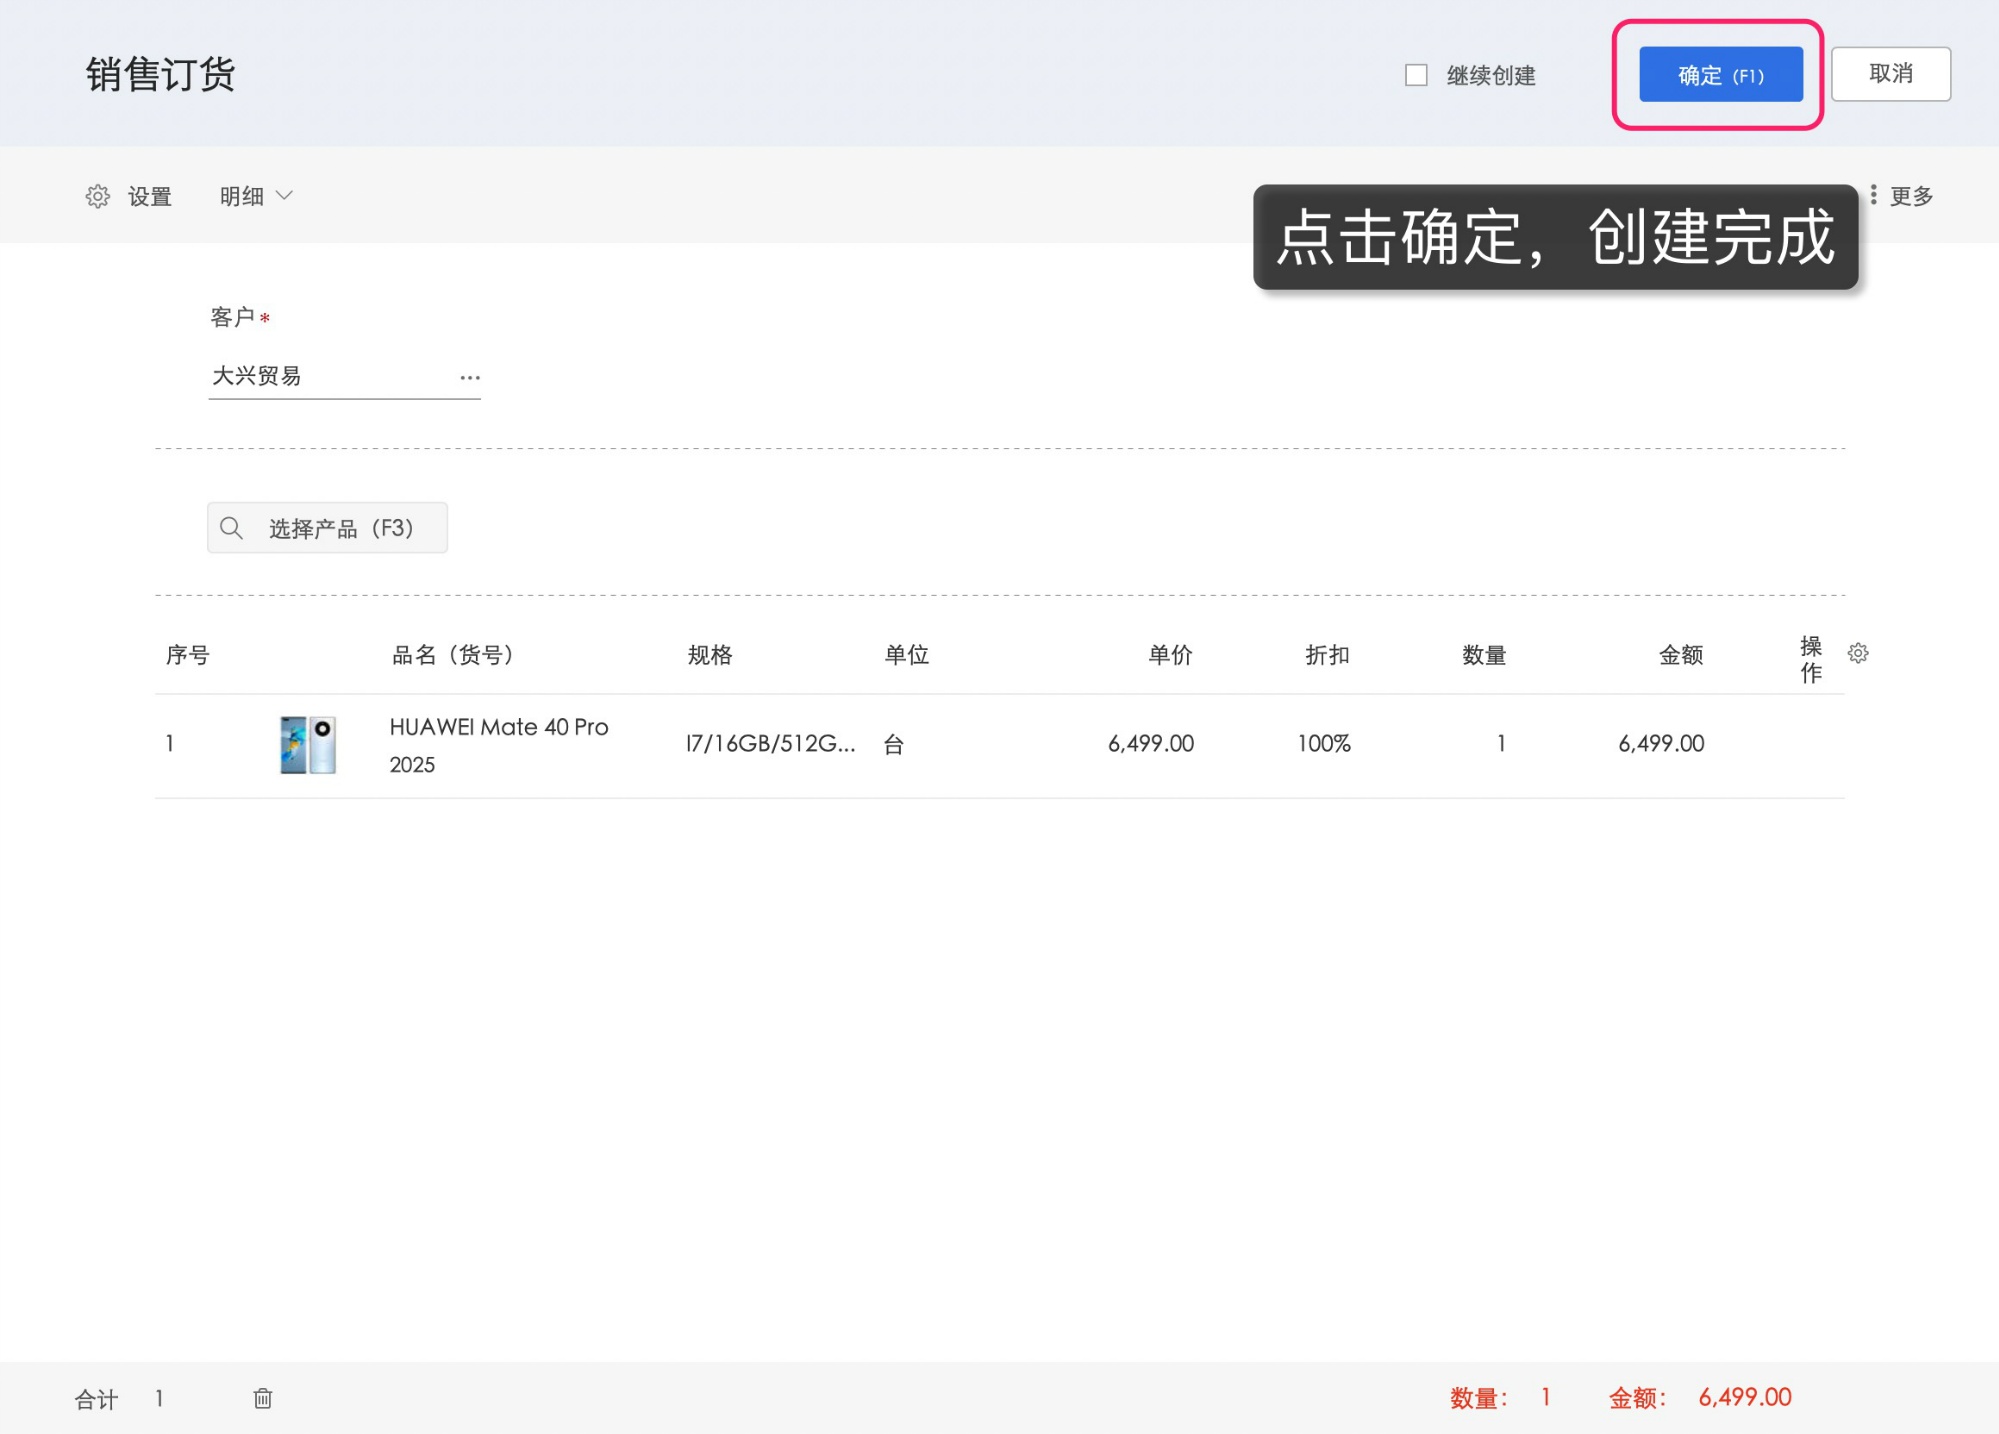Viewport: 1999px width, 1434px height.
Task: Click the table column settings gear icon
Action: pos(1858,653)
